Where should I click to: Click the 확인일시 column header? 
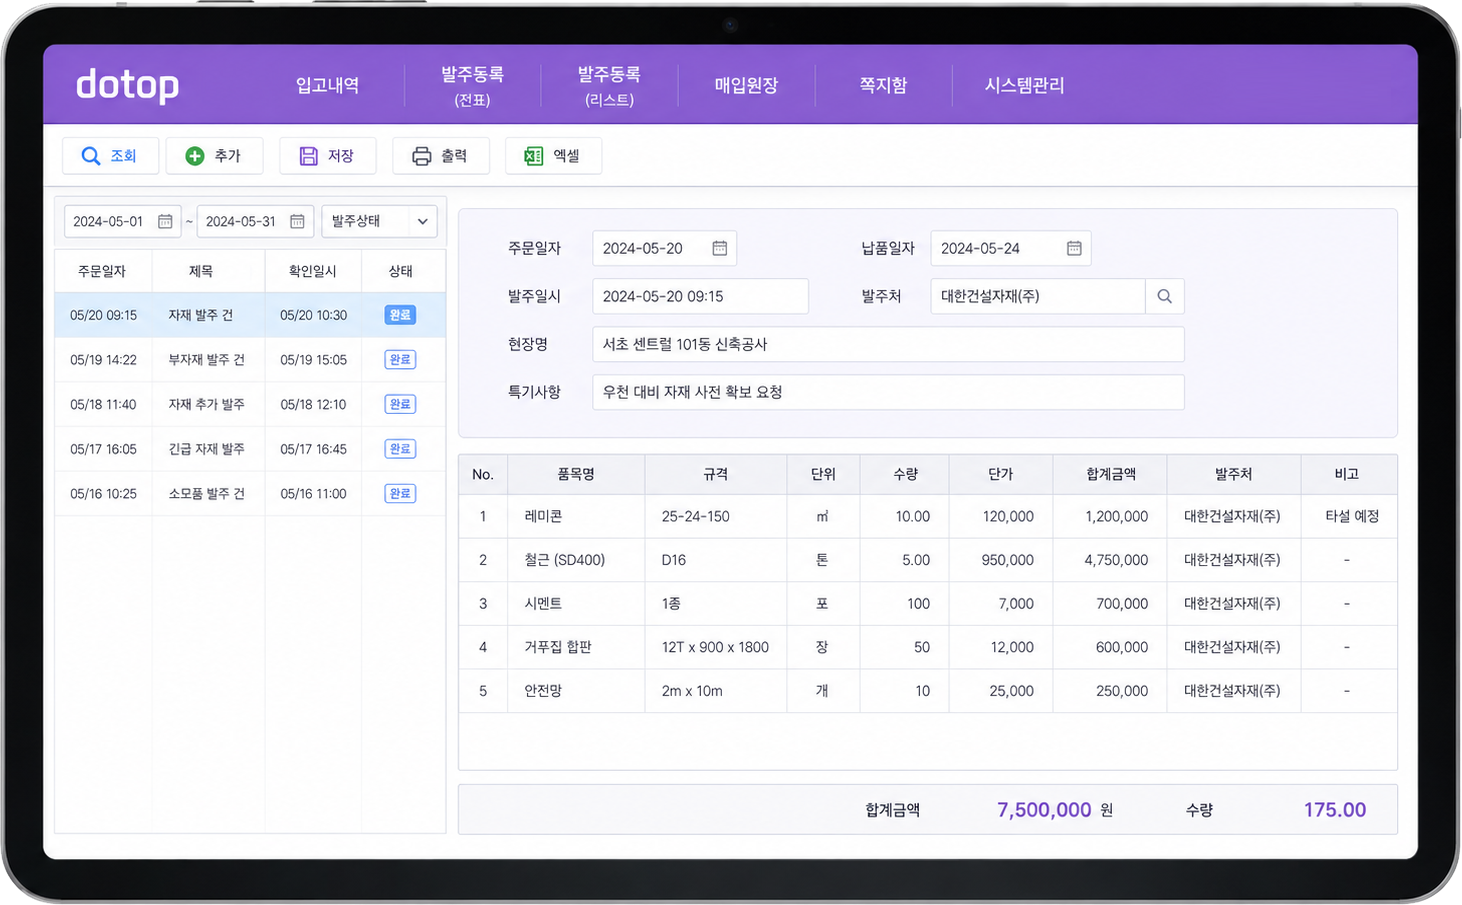(313, 271)
